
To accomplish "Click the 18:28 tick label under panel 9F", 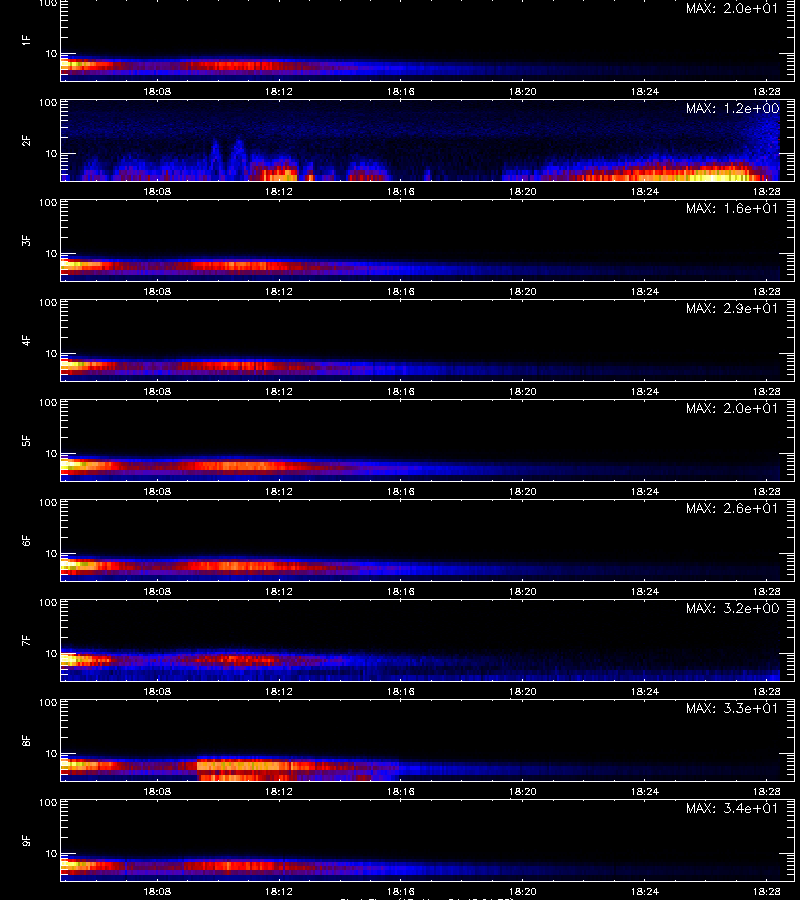I will 767,891.
